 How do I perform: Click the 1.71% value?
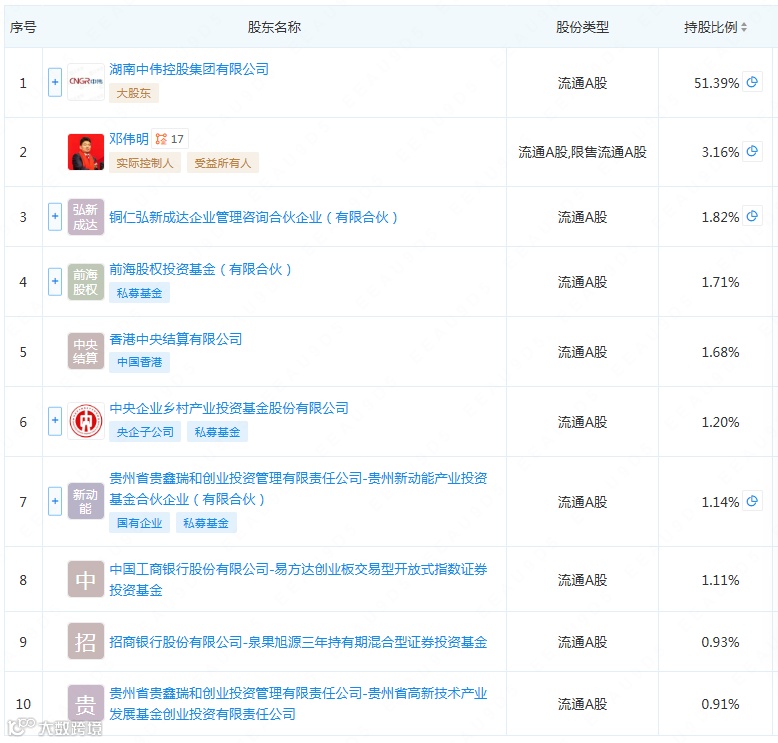[720, 282]
